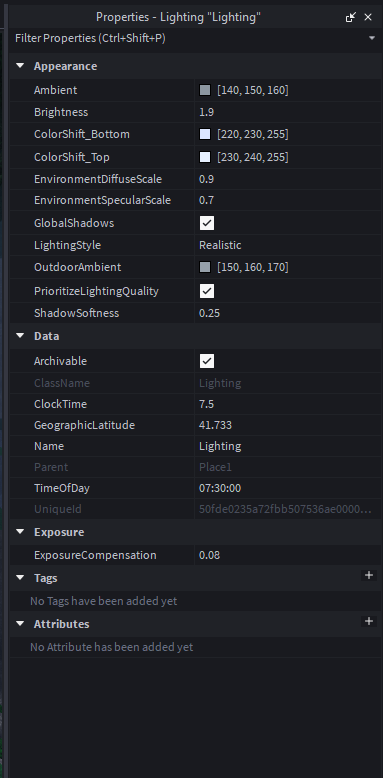Open the ColorShift_Bottom color swatch
This screenshot has width=383, height=778.
pyautogui.click(x=205, y=134)
